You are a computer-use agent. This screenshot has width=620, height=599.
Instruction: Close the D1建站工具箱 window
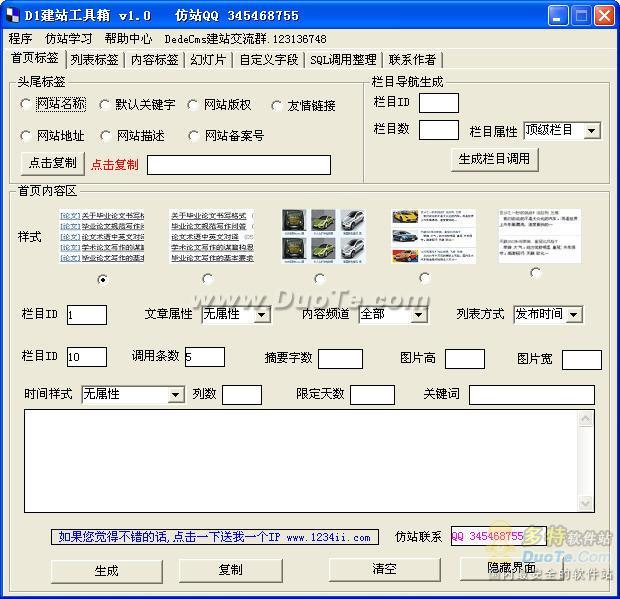point(605,15)
